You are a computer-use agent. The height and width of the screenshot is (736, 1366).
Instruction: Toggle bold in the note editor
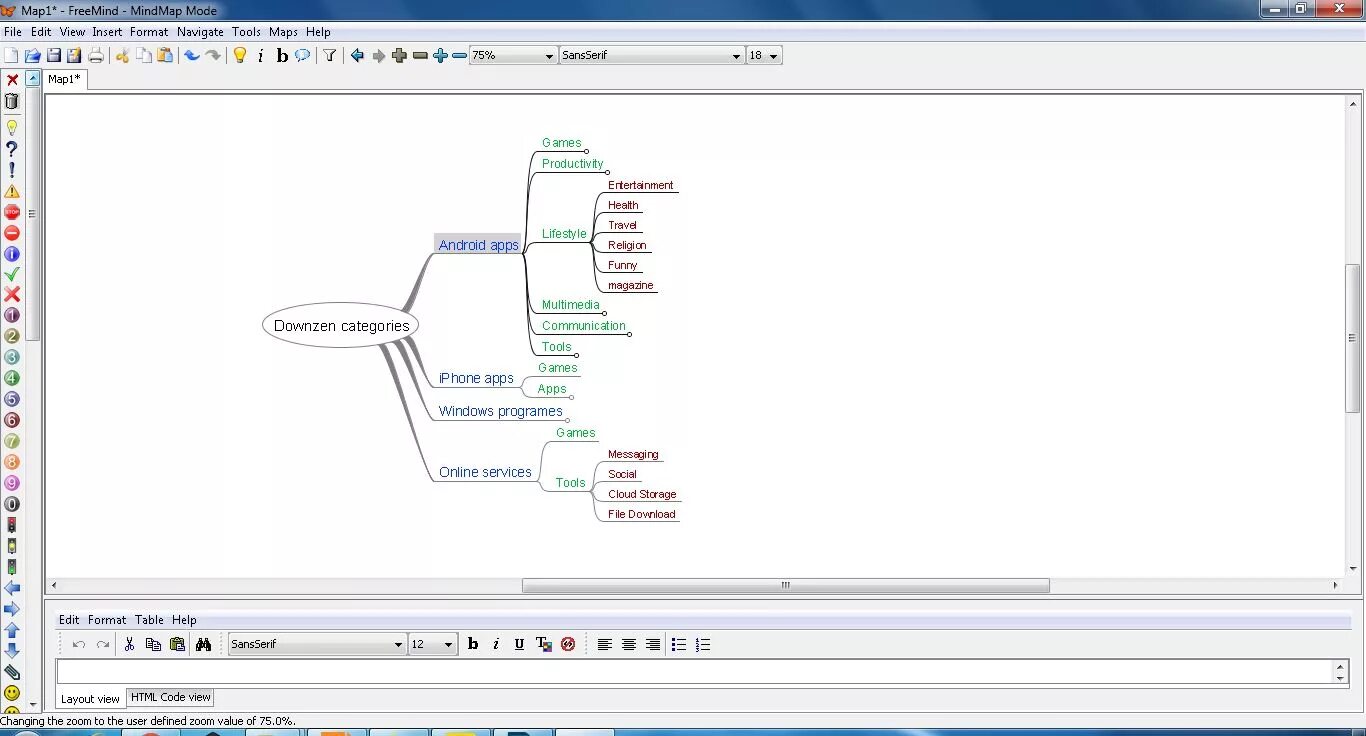pos(473,645)
